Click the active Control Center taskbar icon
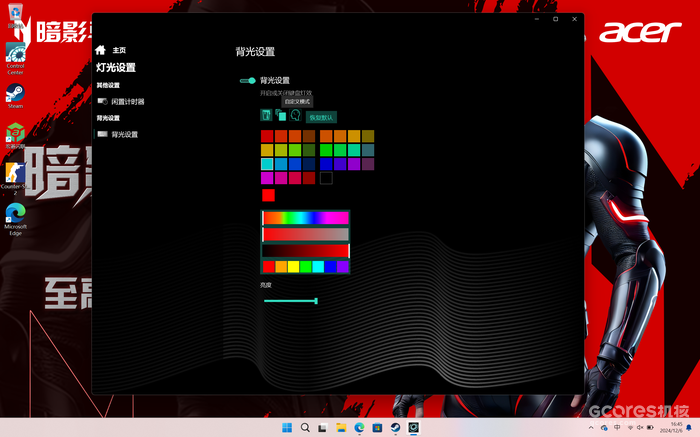 (x=413, y=428)
